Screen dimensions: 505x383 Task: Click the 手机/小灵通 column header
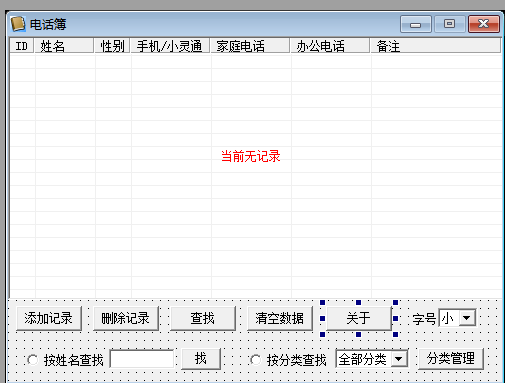coord(170,46)
